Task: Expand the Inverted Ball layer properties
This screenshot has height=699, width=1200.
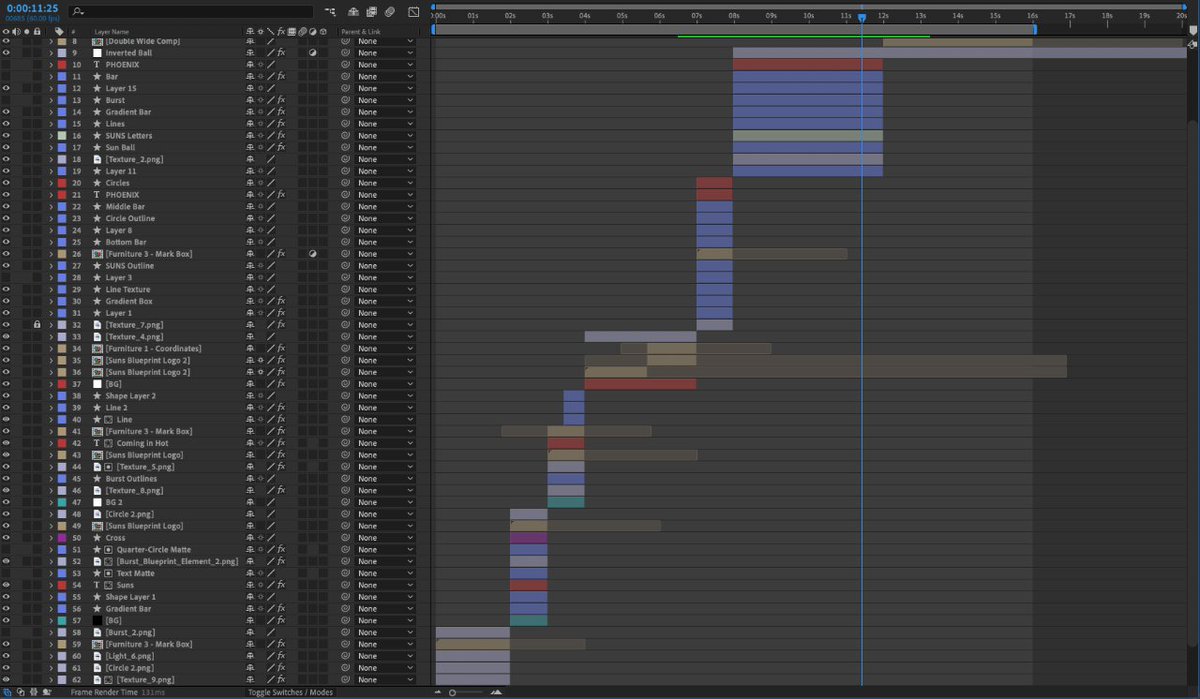Action: (x=51, y=53)
